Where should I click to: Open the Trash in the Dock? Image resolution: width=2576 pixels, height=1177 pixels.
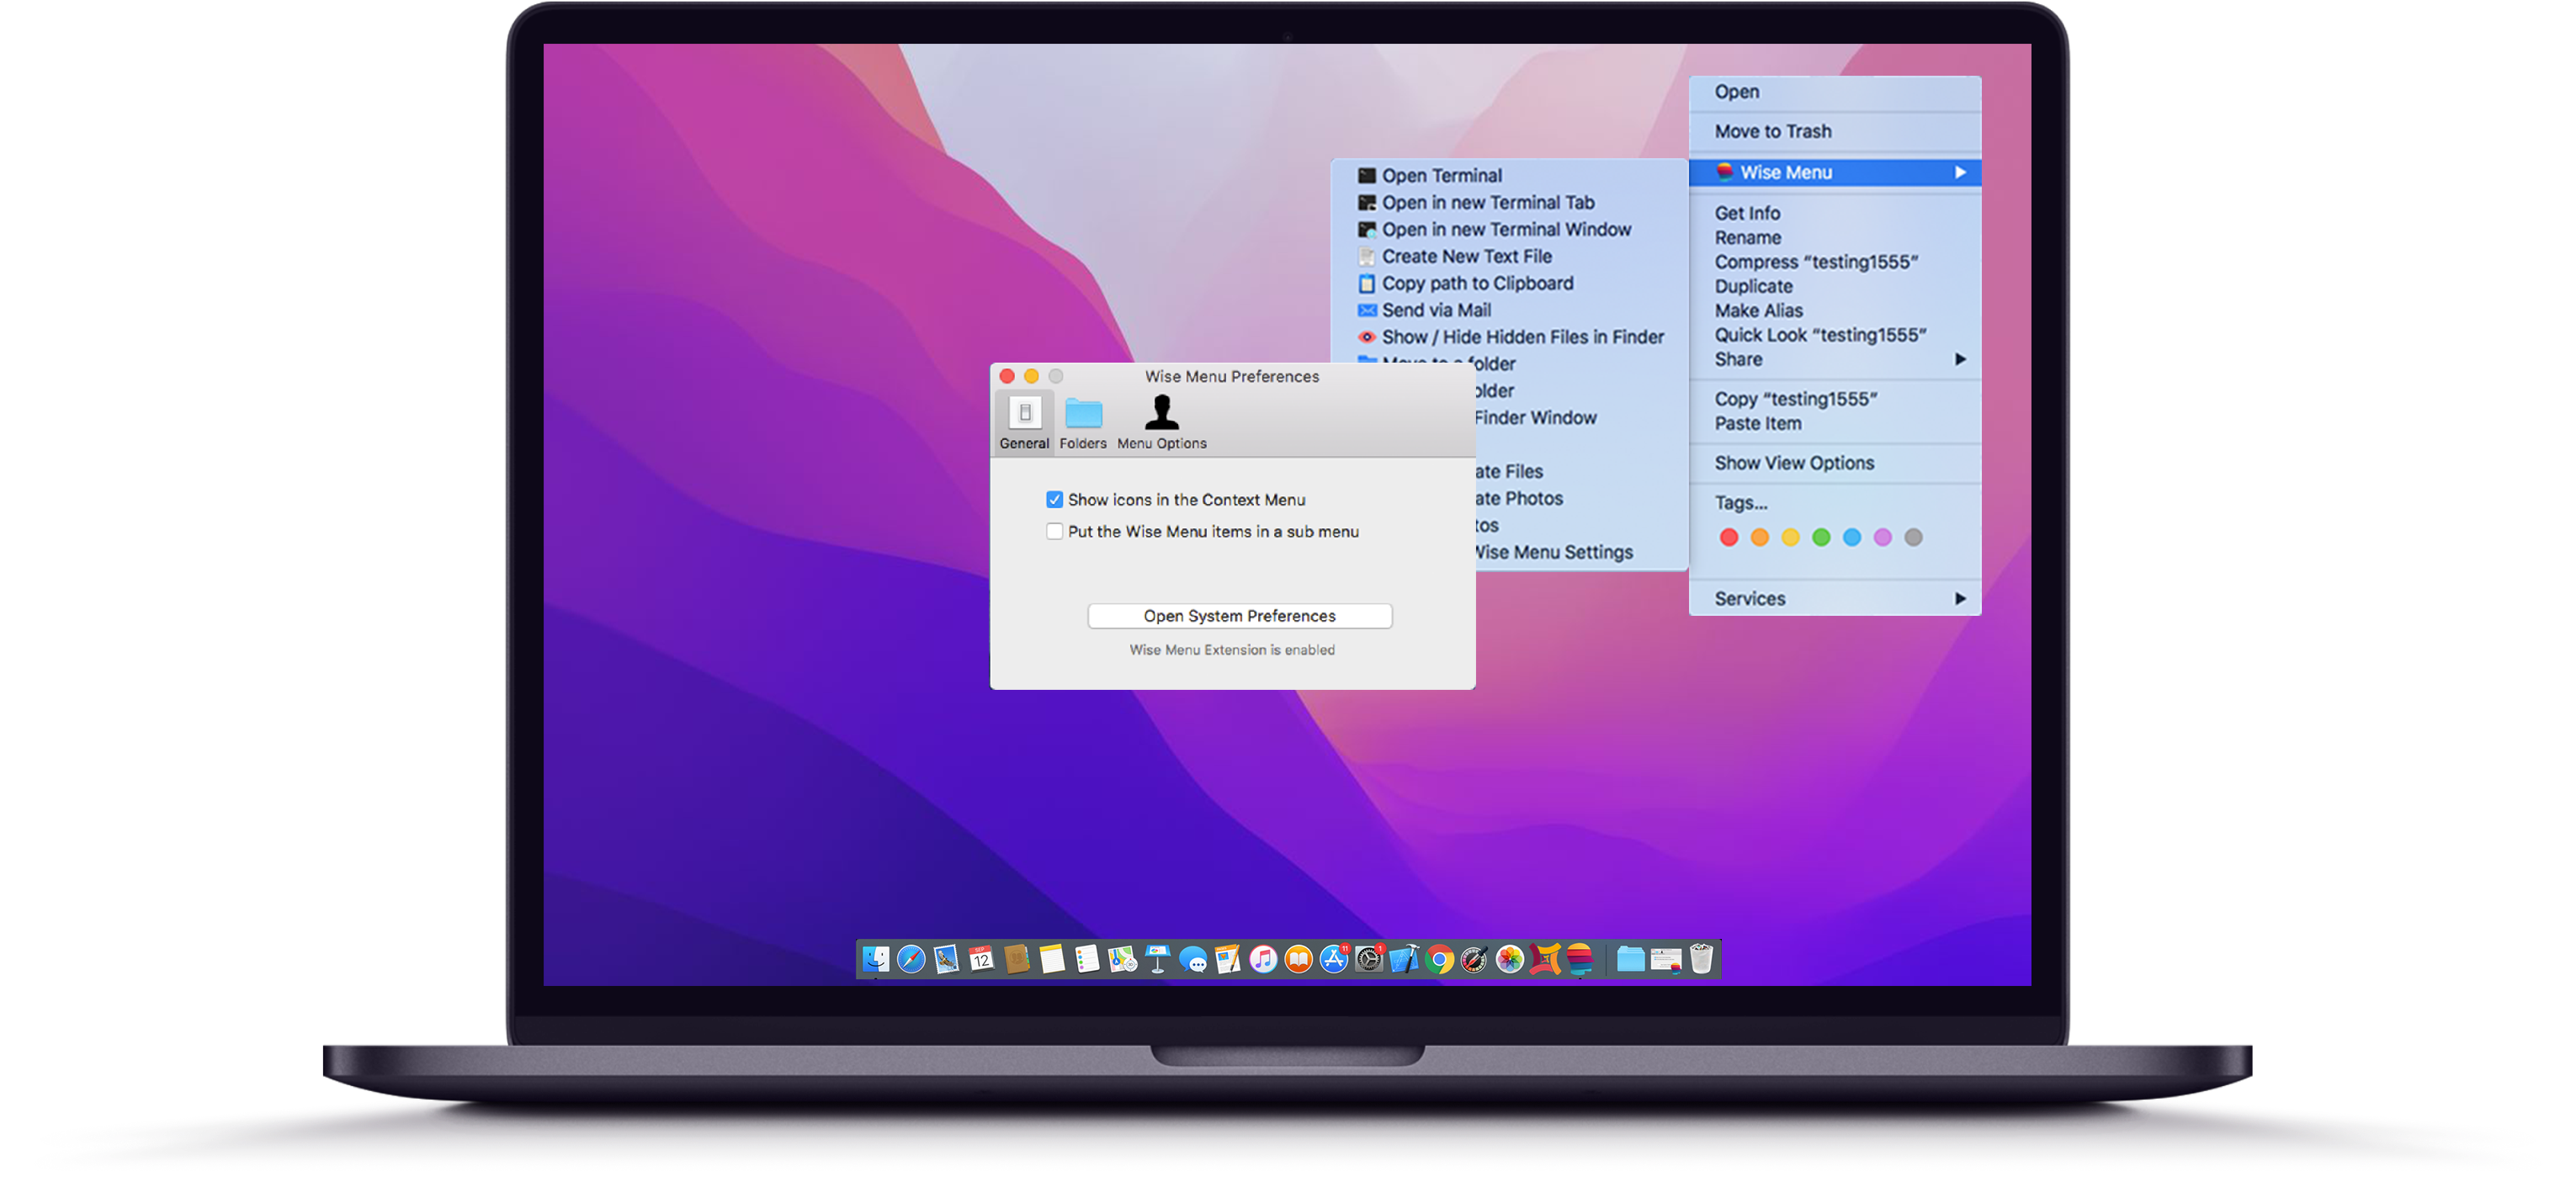pyautogui.click(x=1701, y=960)
